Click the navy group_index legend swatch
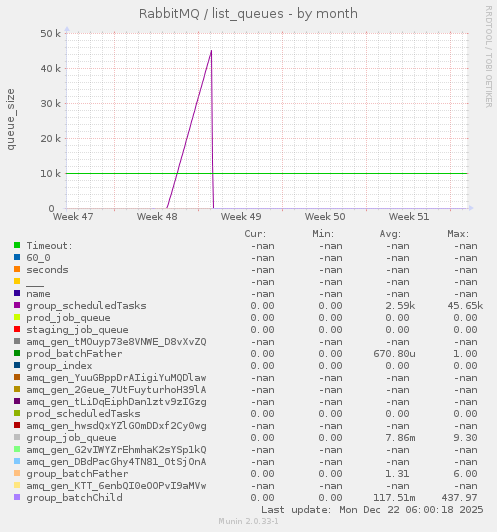497x532 pixels. click(x=17, y=365)
